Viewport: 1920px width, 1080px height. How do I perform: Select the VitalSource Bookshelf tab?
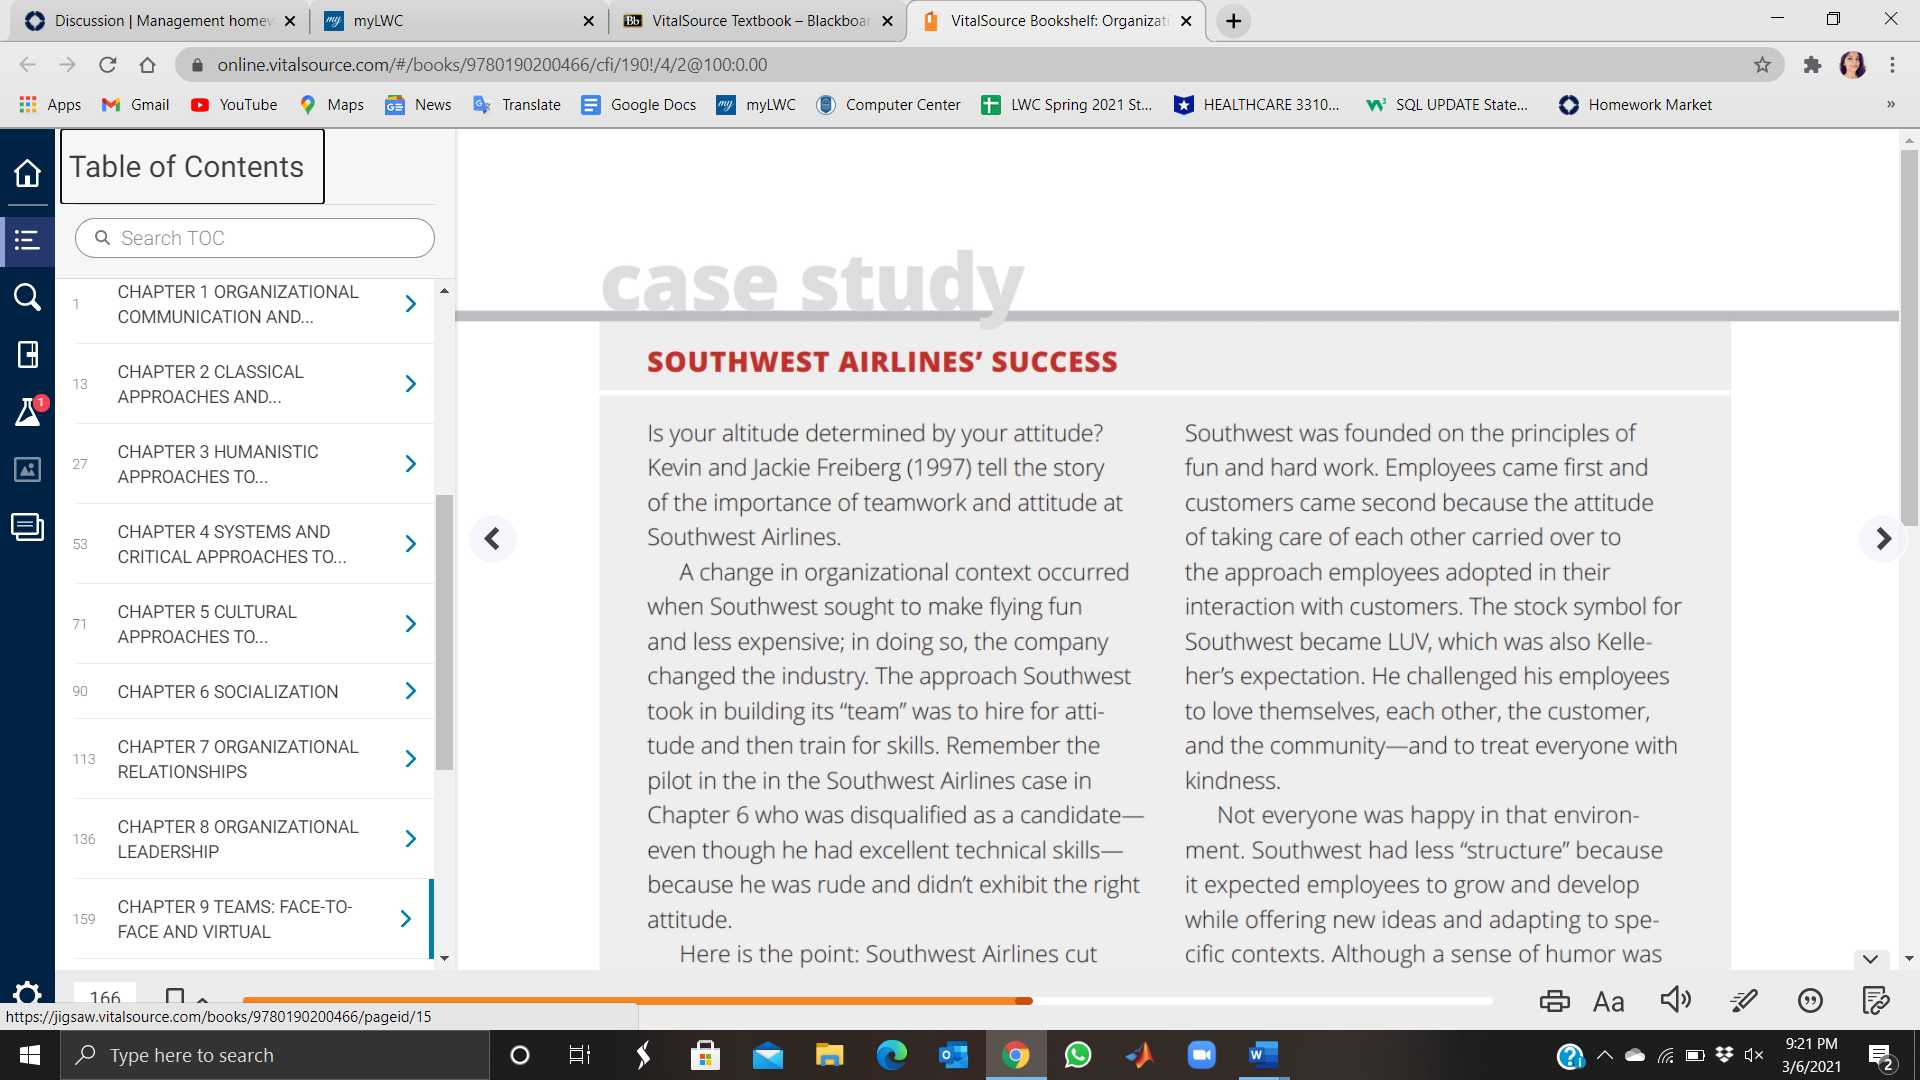pyautogui.click(x=1056, y=21)
